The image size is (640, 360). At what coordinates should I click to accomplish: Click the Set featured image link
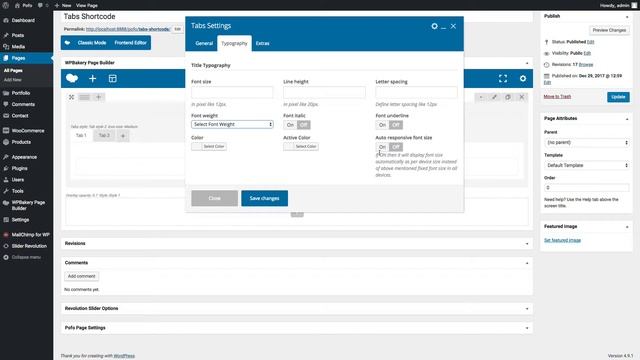pos(562,240)
